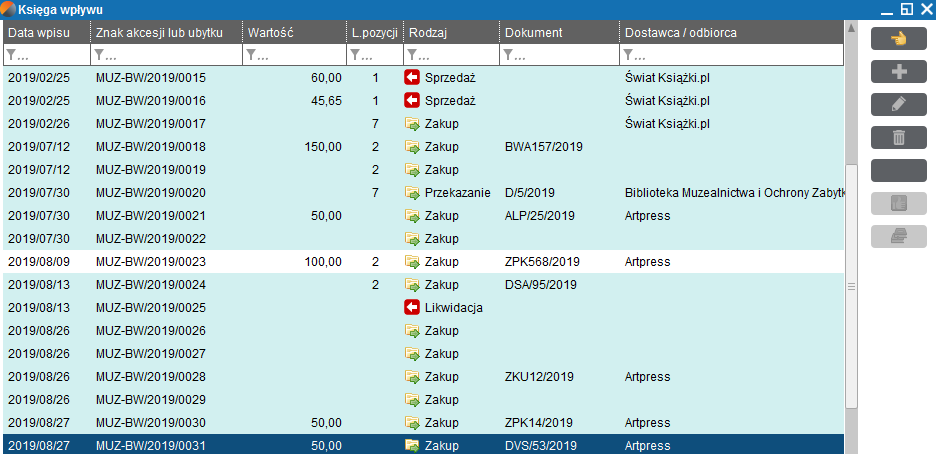
Task: Click Biblioteka Muzealnictwa i Ochrony supplier cell
Action: click(x=734, y=193)
